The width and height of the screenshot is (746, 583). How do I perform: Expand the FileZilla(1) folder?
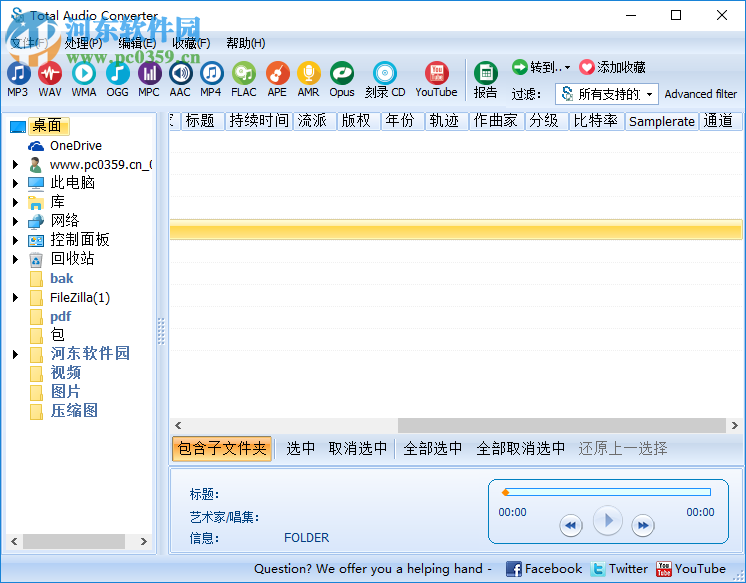(x=15, y=297)
